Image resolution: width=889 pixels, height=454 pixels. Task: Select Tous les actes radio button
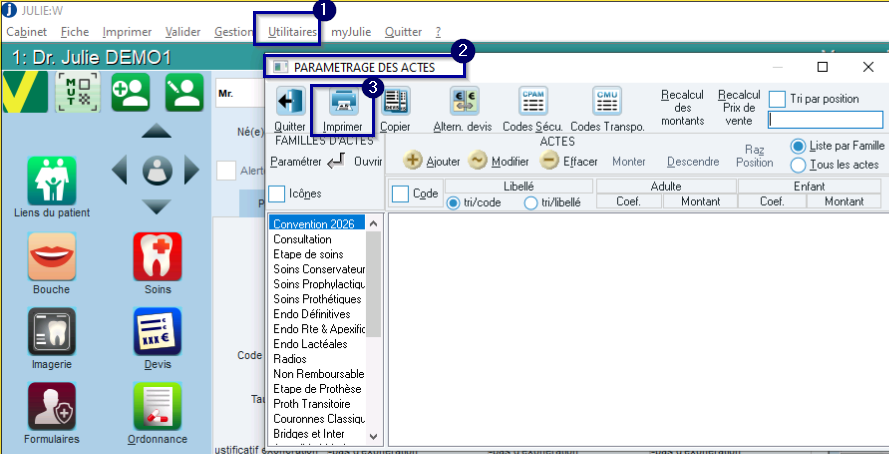coord(798,165)
